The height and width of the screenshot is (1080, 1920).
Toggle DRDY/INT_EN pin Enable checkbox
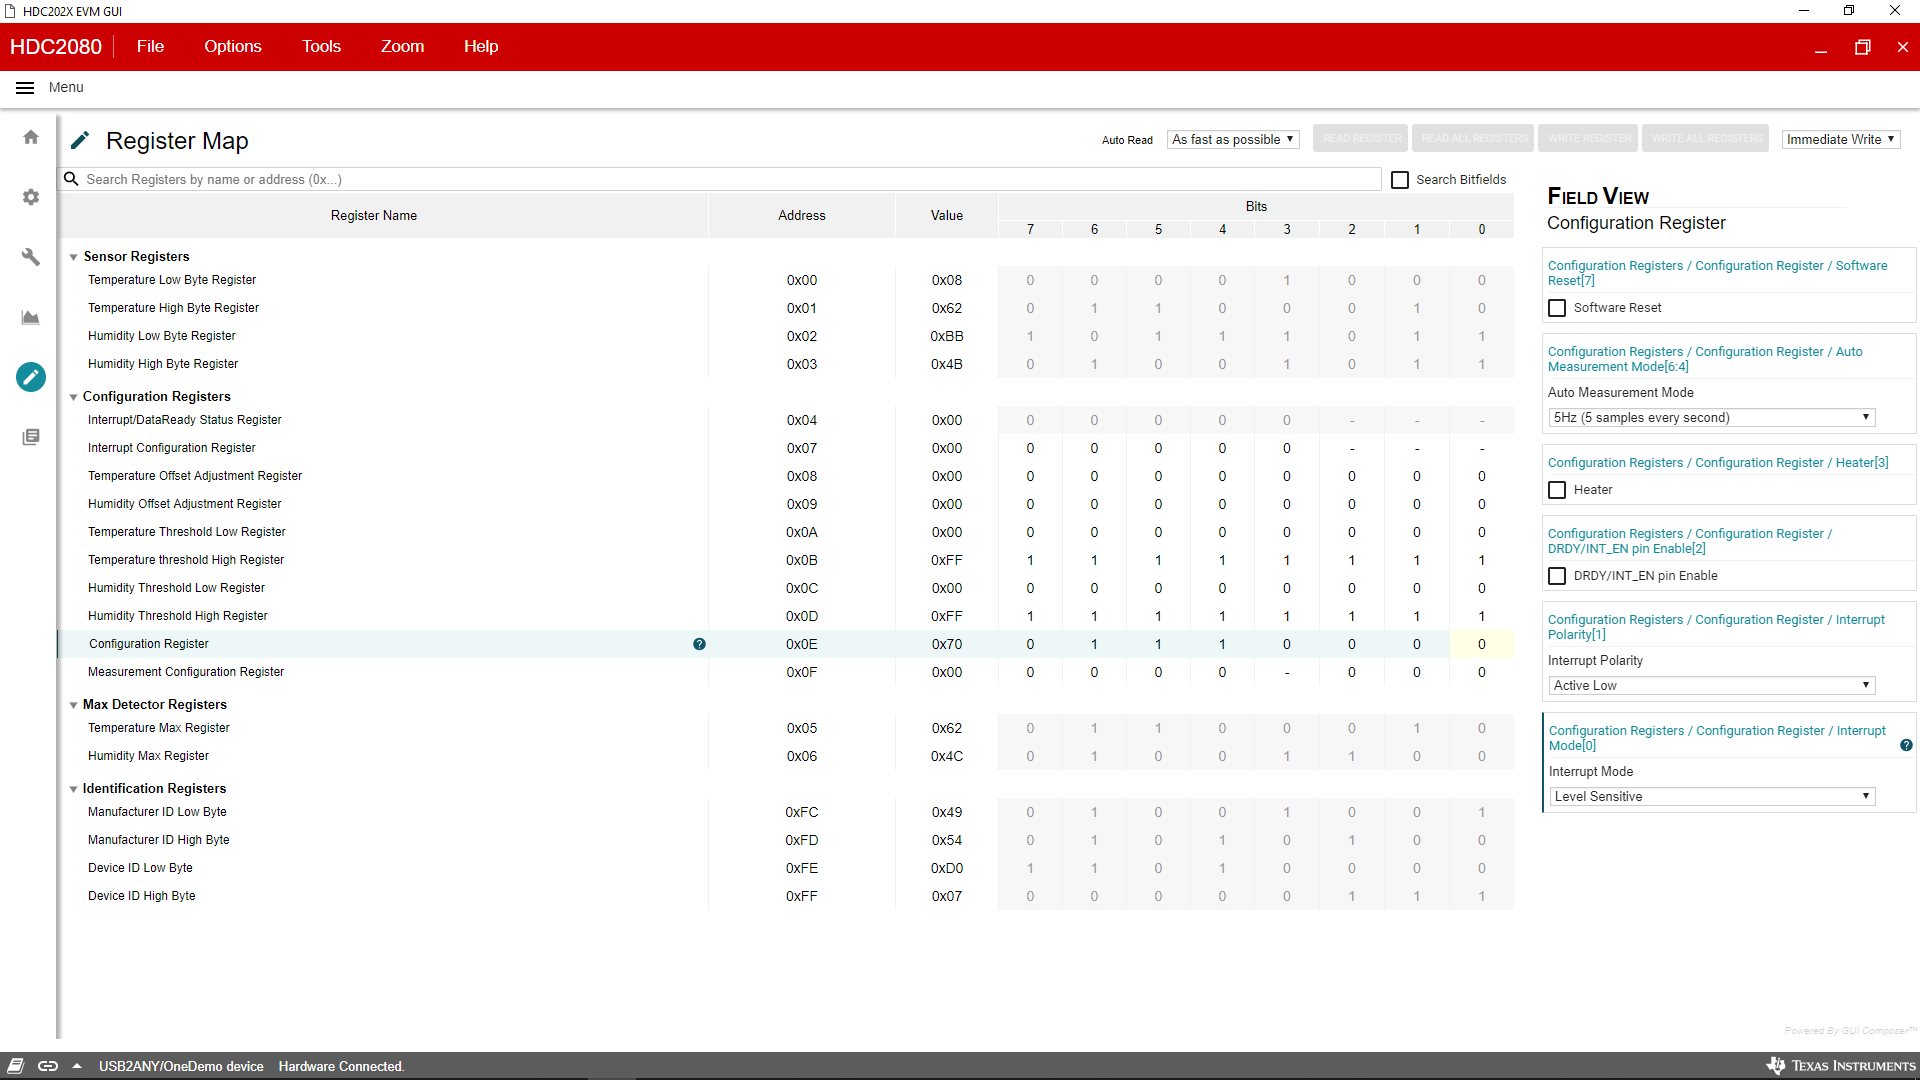[x=1557, y=576]
